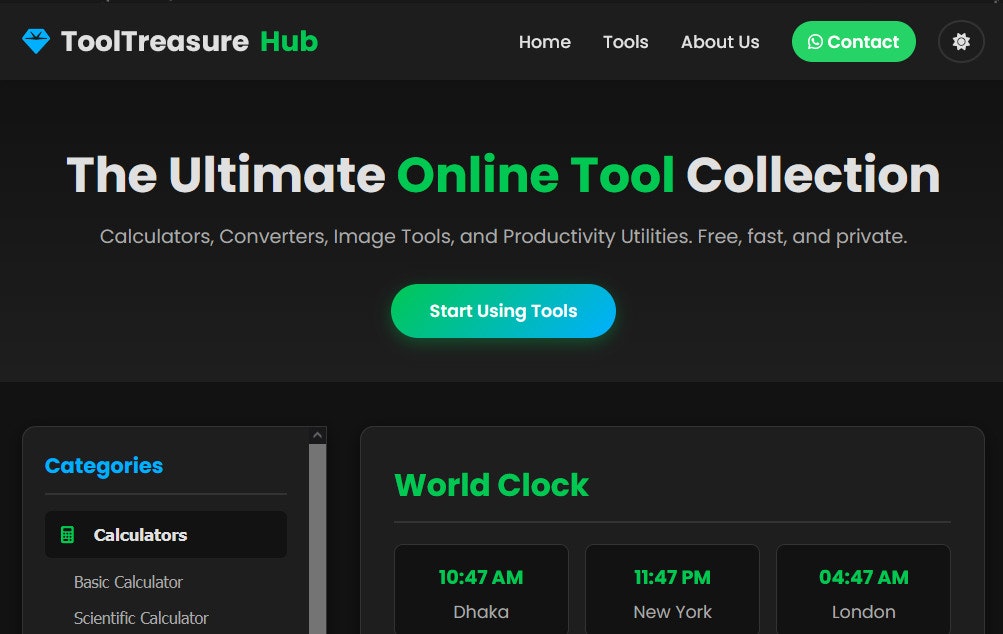Click the ToolTreasure Hub diamond logo

[x=36, y=41]
